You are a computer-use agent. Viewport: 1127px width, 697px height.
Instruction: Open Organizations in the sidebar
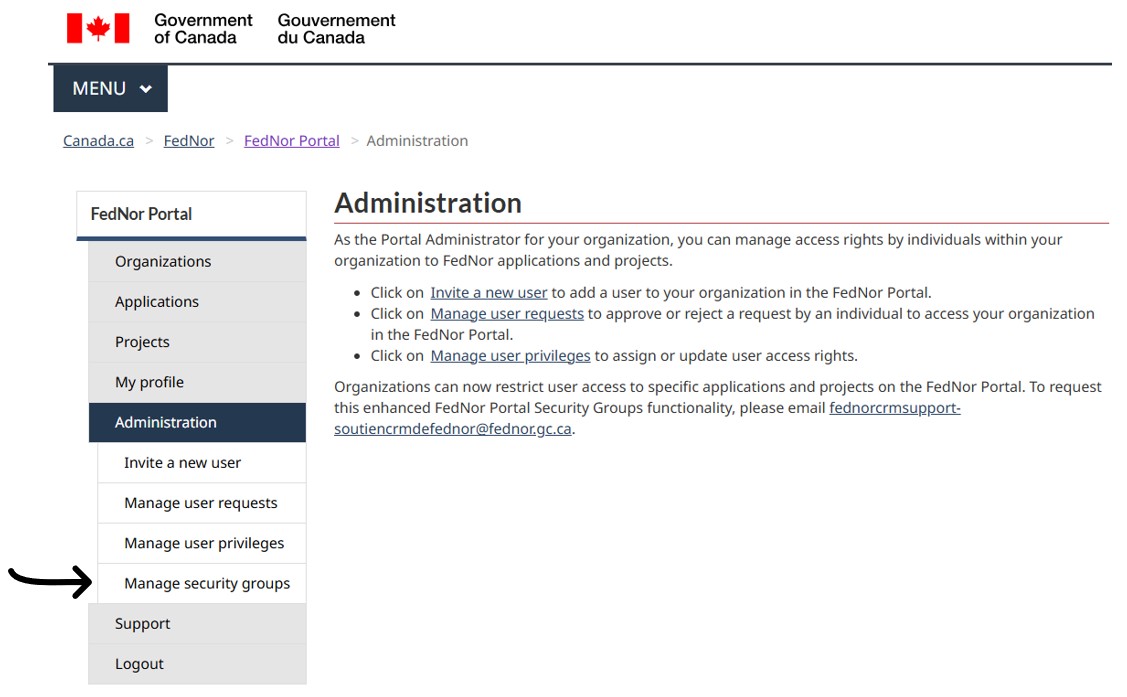pos(198,262)
